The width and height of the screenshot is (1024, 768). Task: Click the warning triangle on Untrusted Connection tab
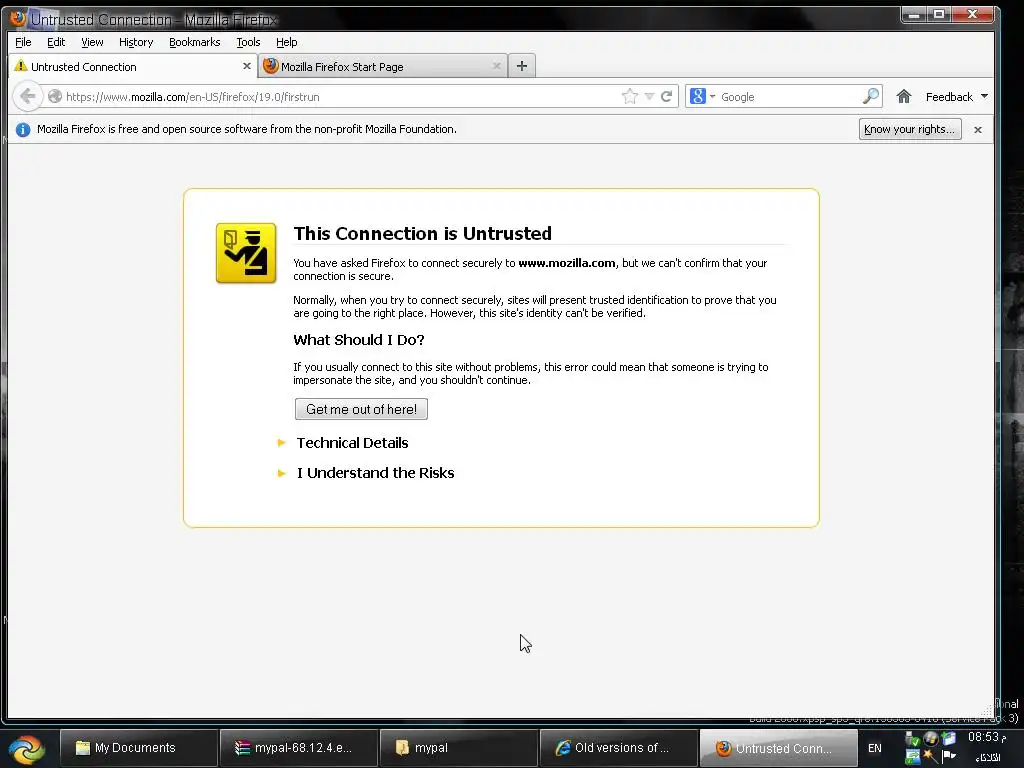point(21,66)
